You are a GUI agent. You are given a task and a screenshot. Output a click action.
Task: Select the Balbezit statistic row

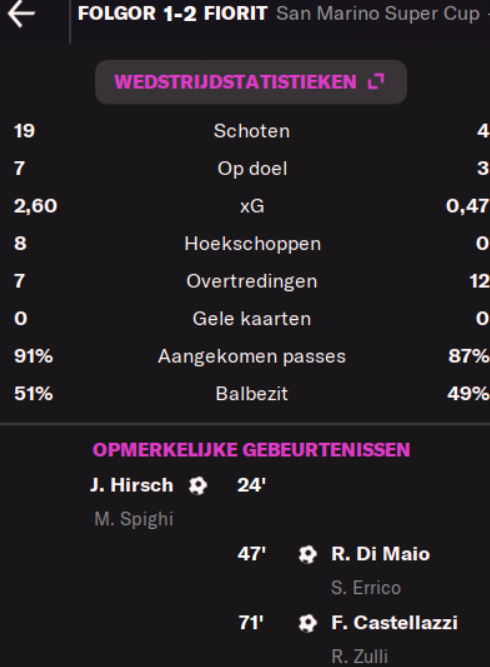(x=252, y=393)
